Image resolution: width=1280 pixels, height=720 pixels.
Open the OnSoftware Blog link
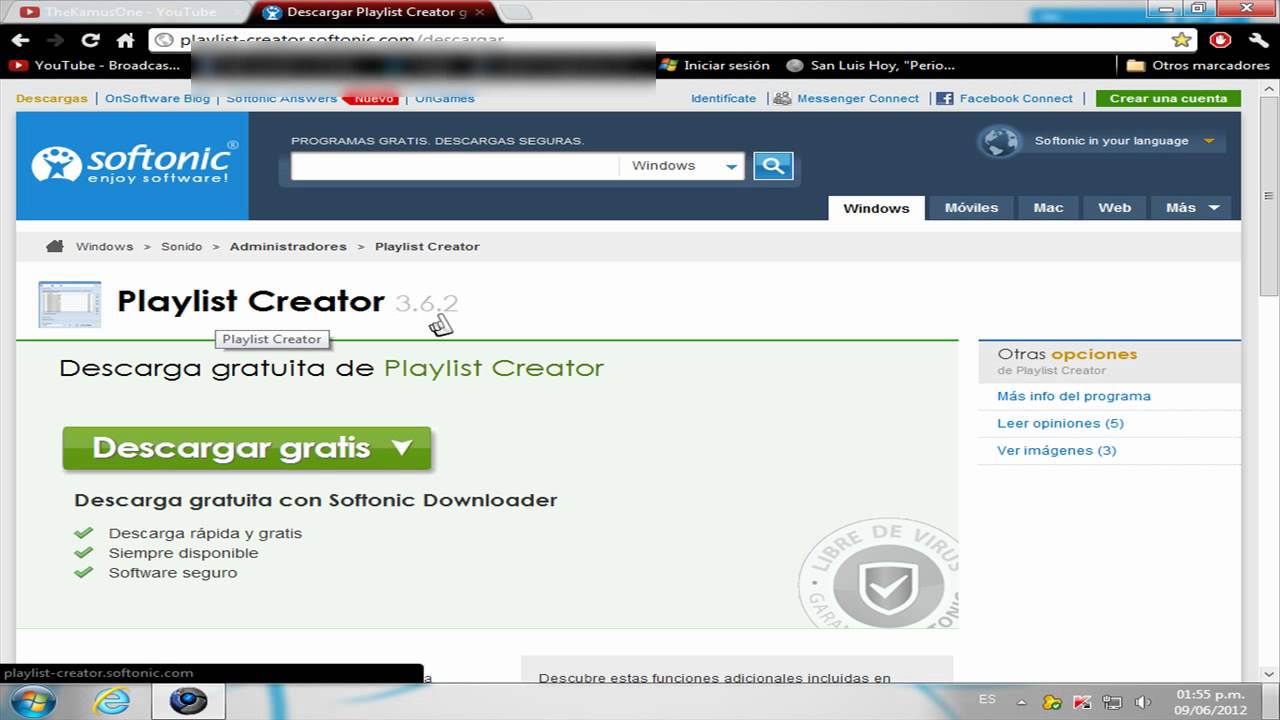157,98
